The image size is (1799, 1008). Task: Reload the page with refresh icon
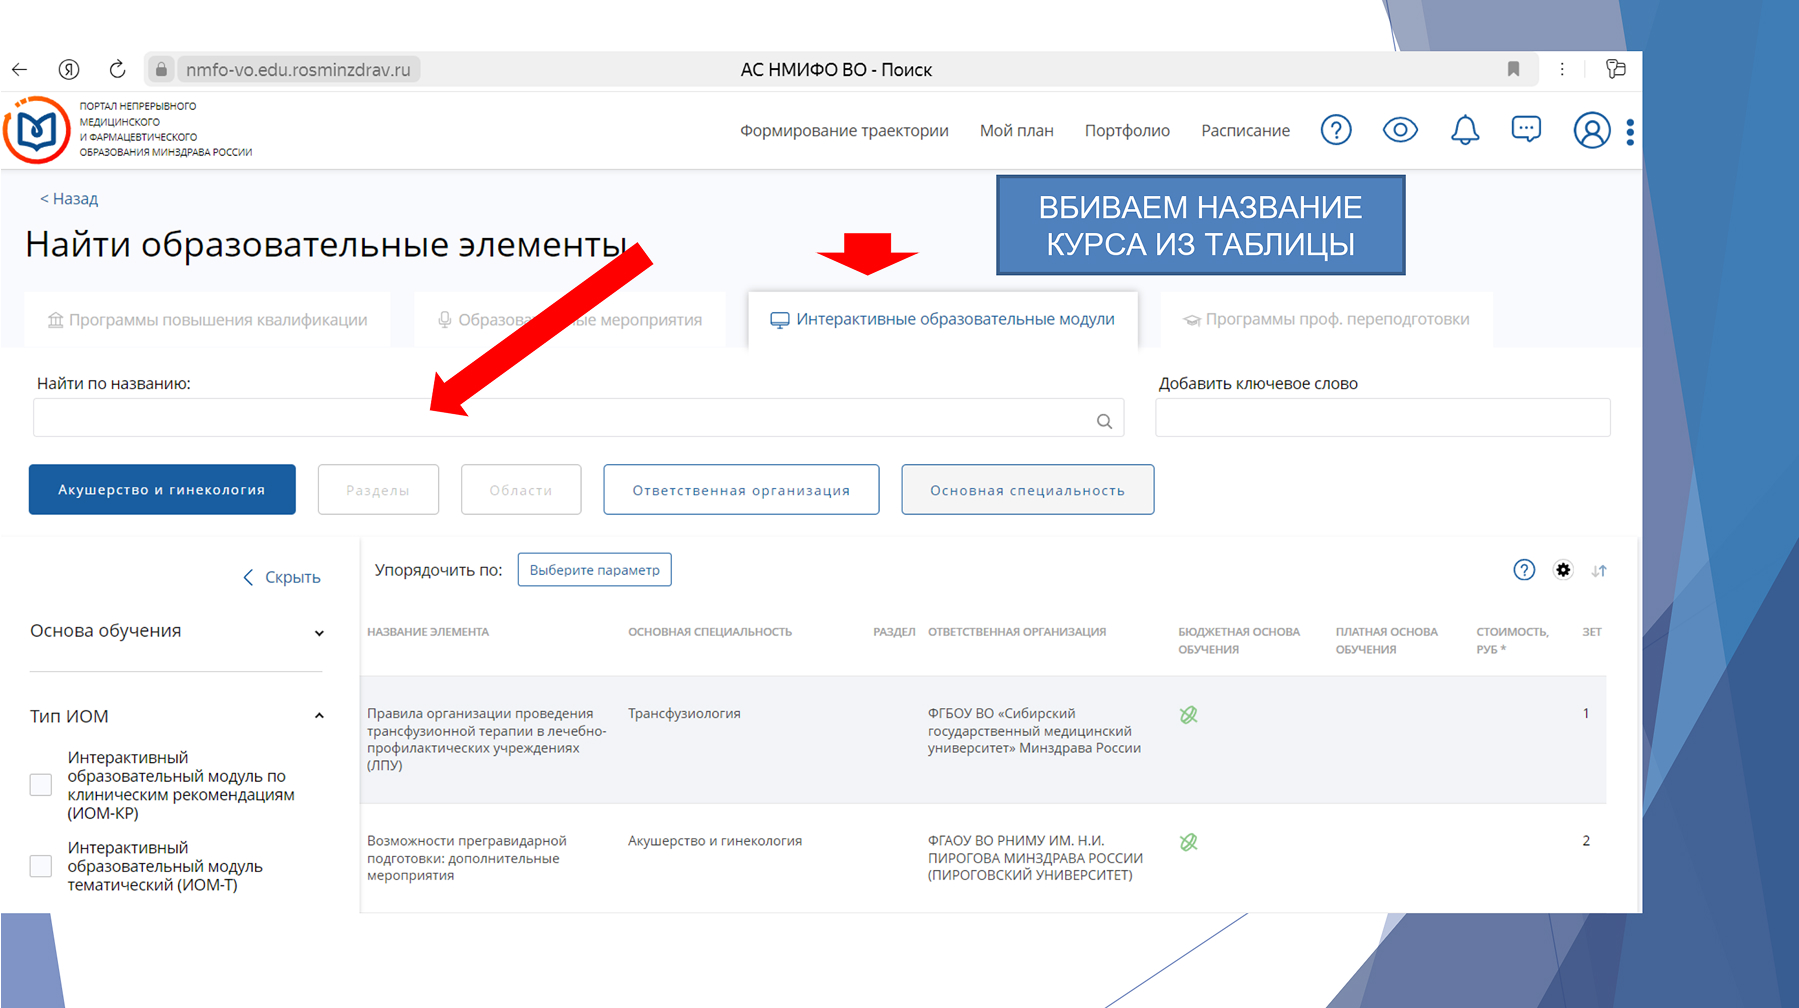pos(117,69)
